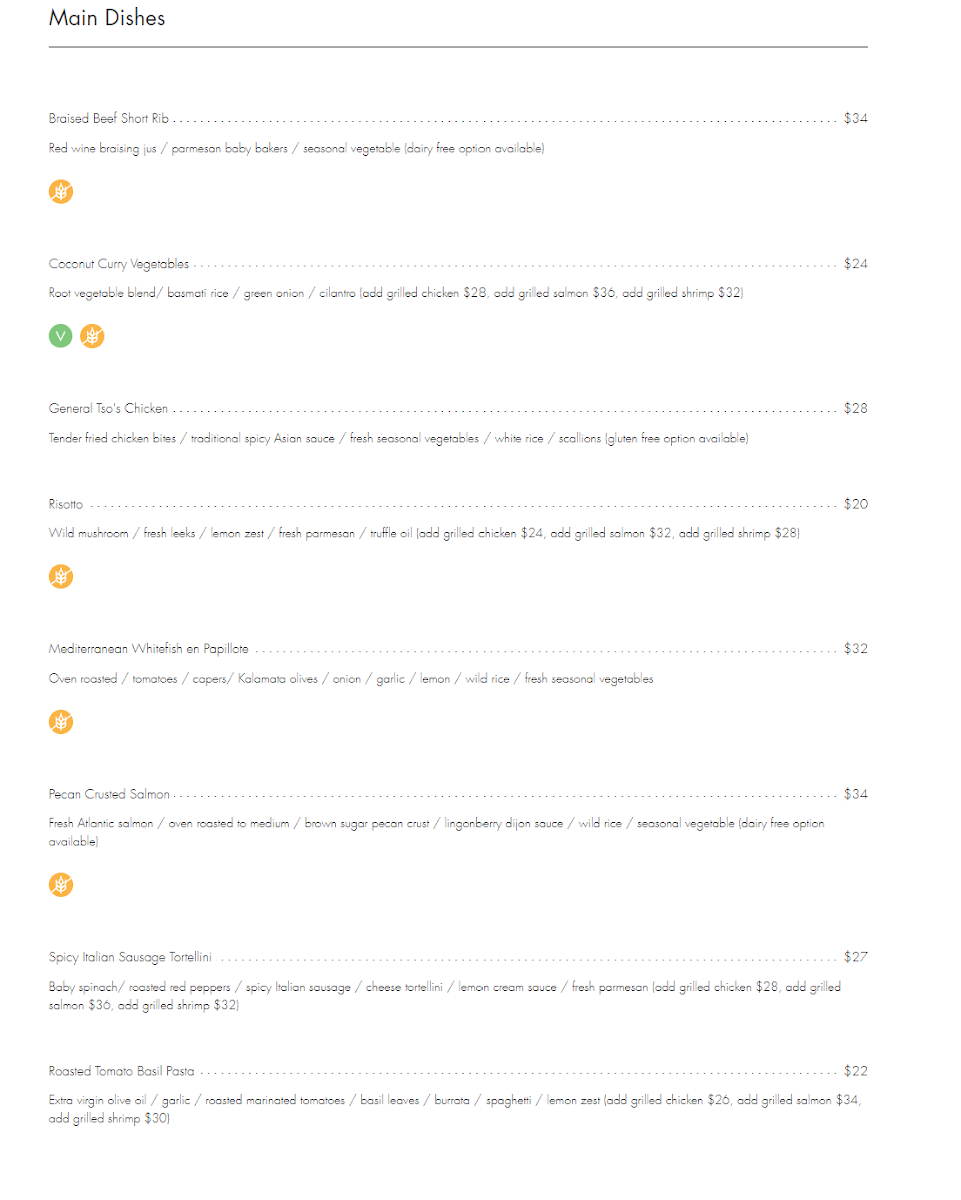
Task: Select the Braised Beef Short Rib title
Action: (109, 118)
